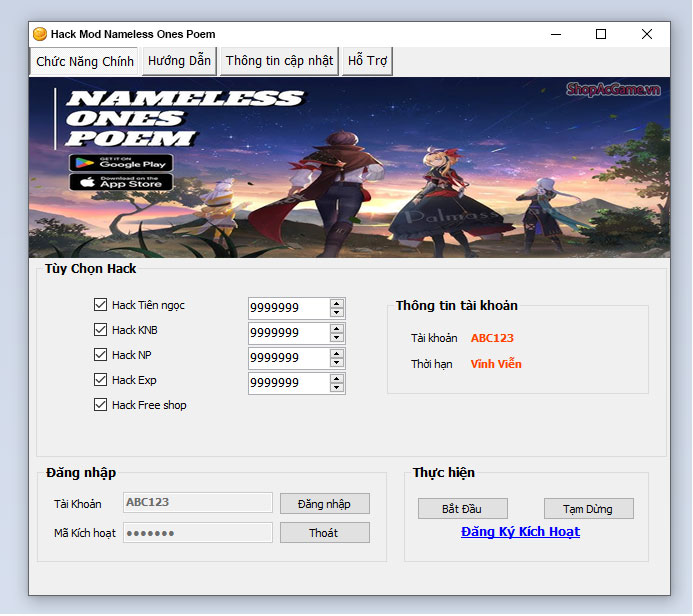
Task: Minimize the Hack Mod window
Action: pyautogui.click(x=556, y=34)
